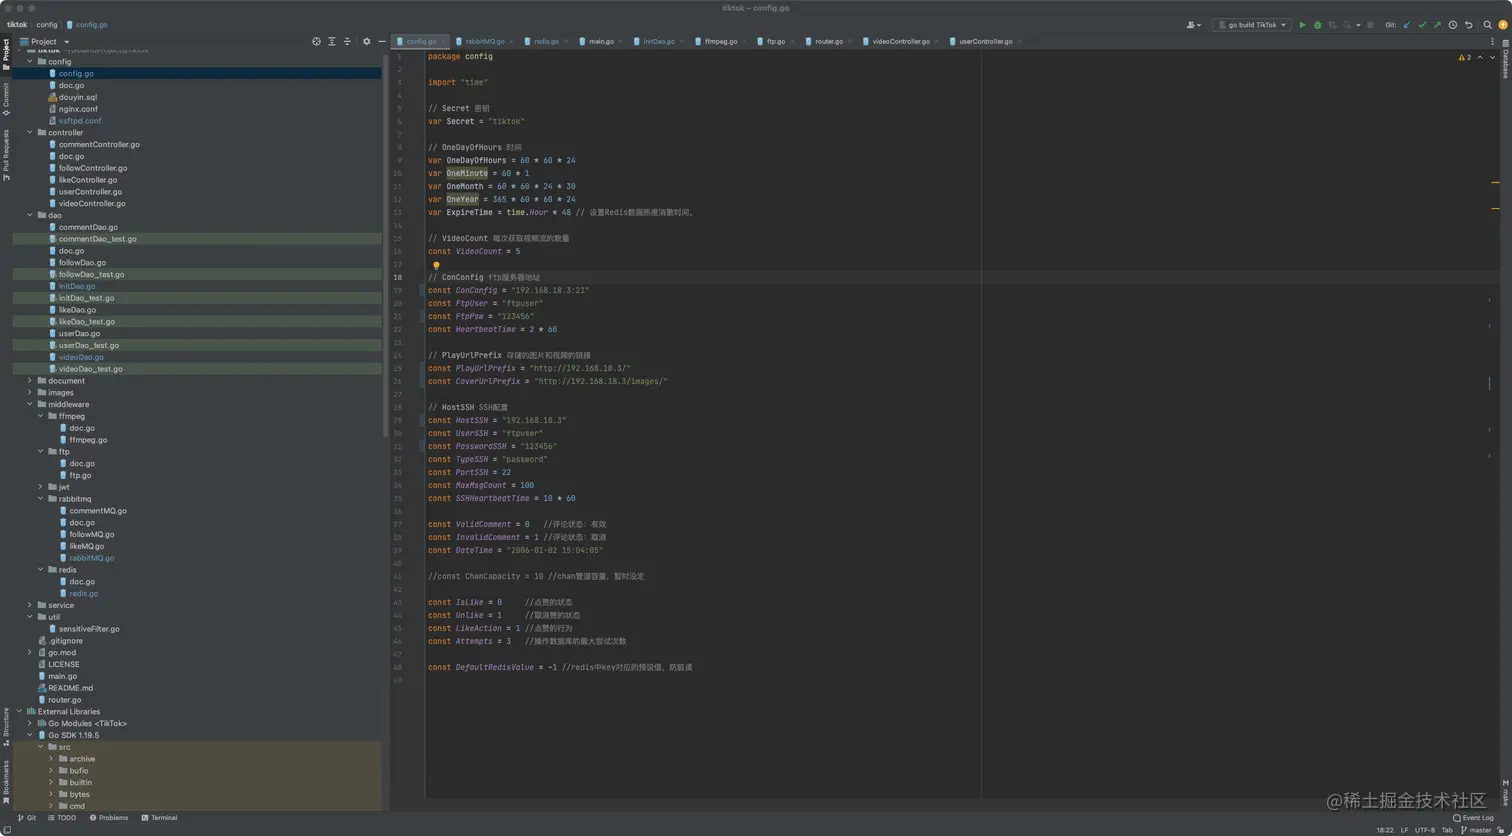Click the Search Everywhere magnifier icon

click(x=1487, y=25)
